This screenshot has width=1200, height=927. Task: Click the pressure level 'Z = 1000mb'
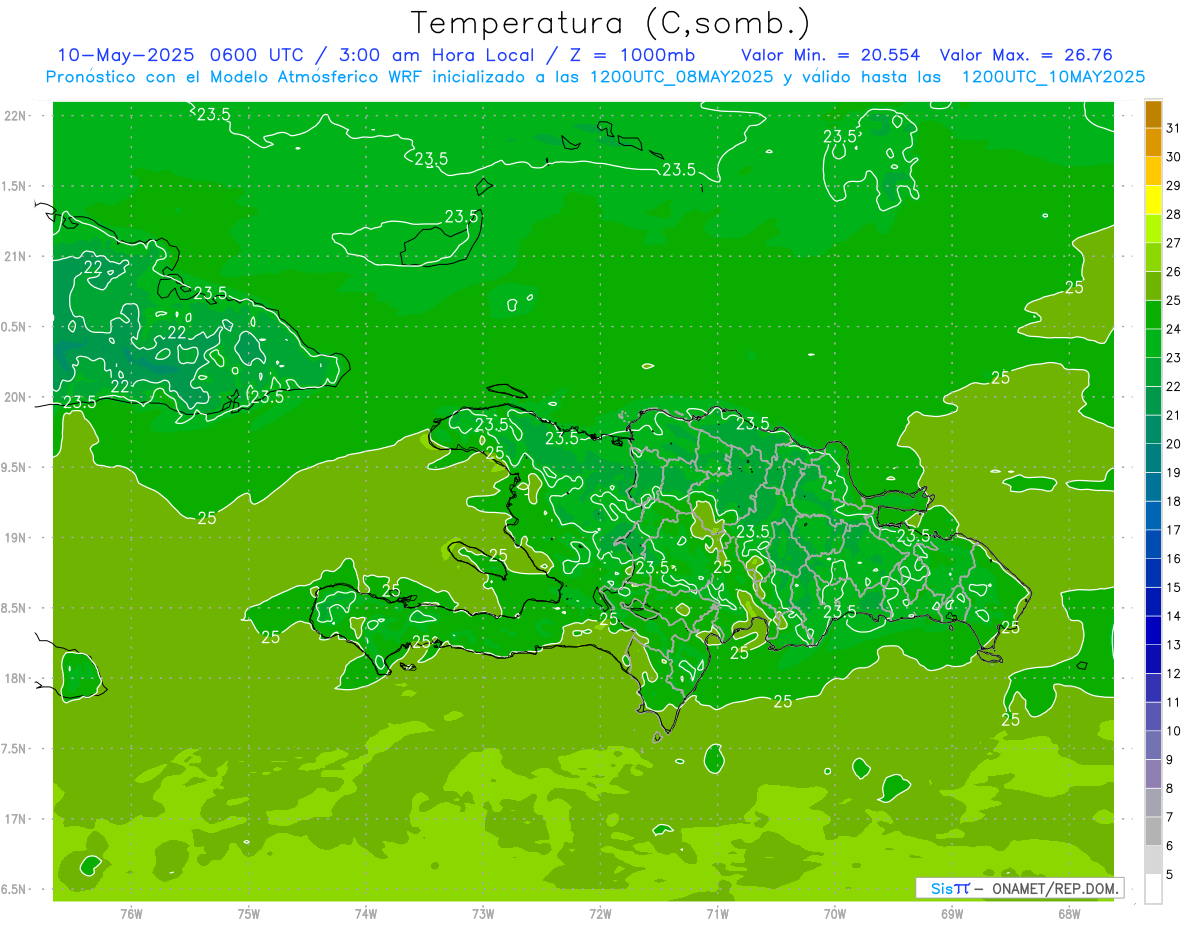(x=632, y=55)
